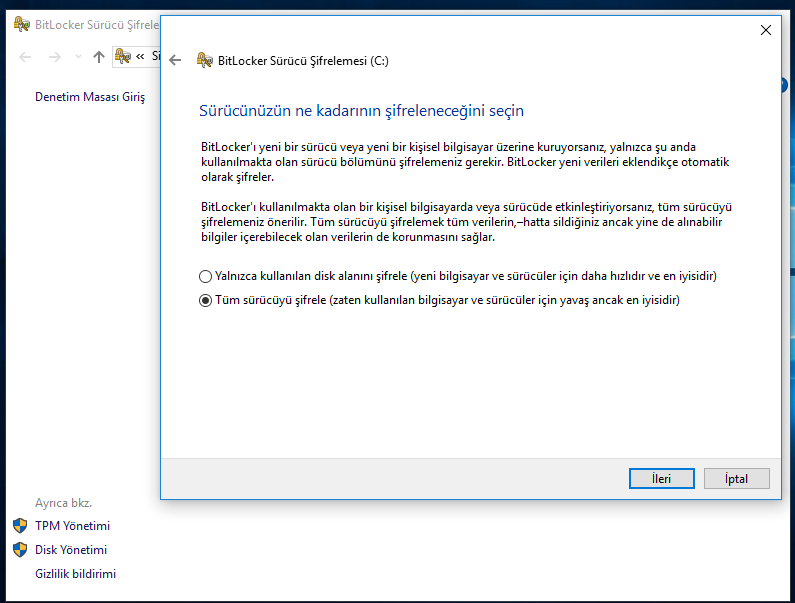Select Tüm sürücüyü şifrele option
This screenshot has width=795, height=603.
pos(206,300)
